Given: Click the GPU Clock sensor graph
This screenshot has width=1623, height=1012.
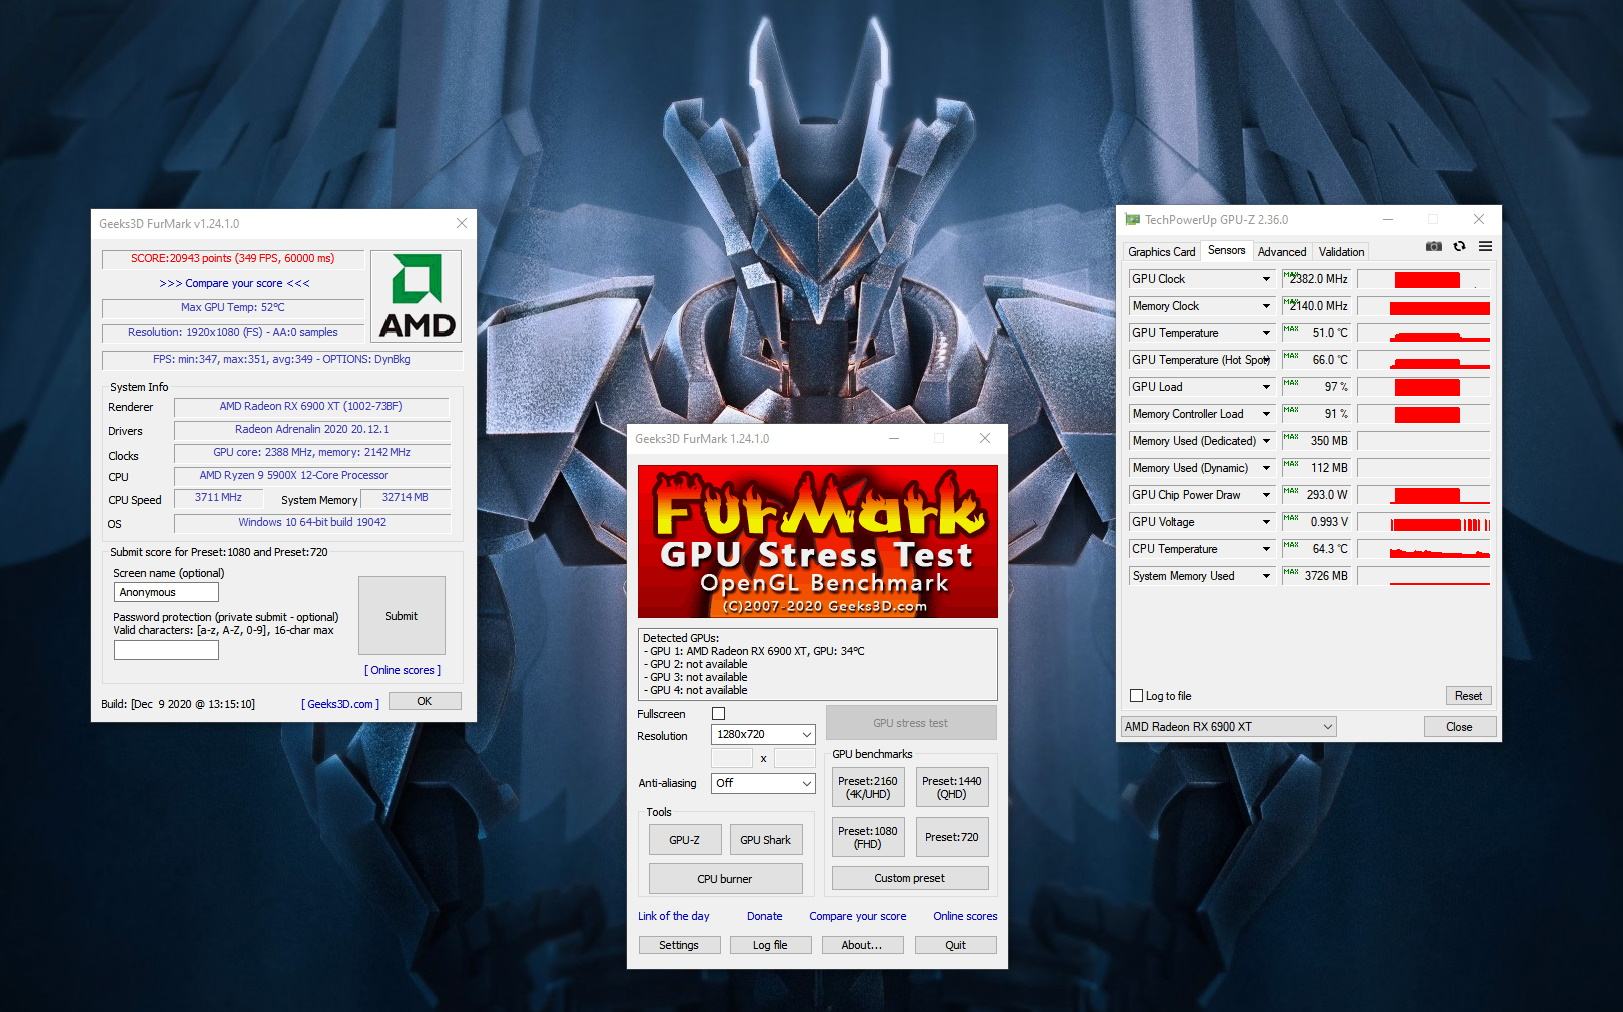Looking at the screenshot, I should [x=1423, y=279].
